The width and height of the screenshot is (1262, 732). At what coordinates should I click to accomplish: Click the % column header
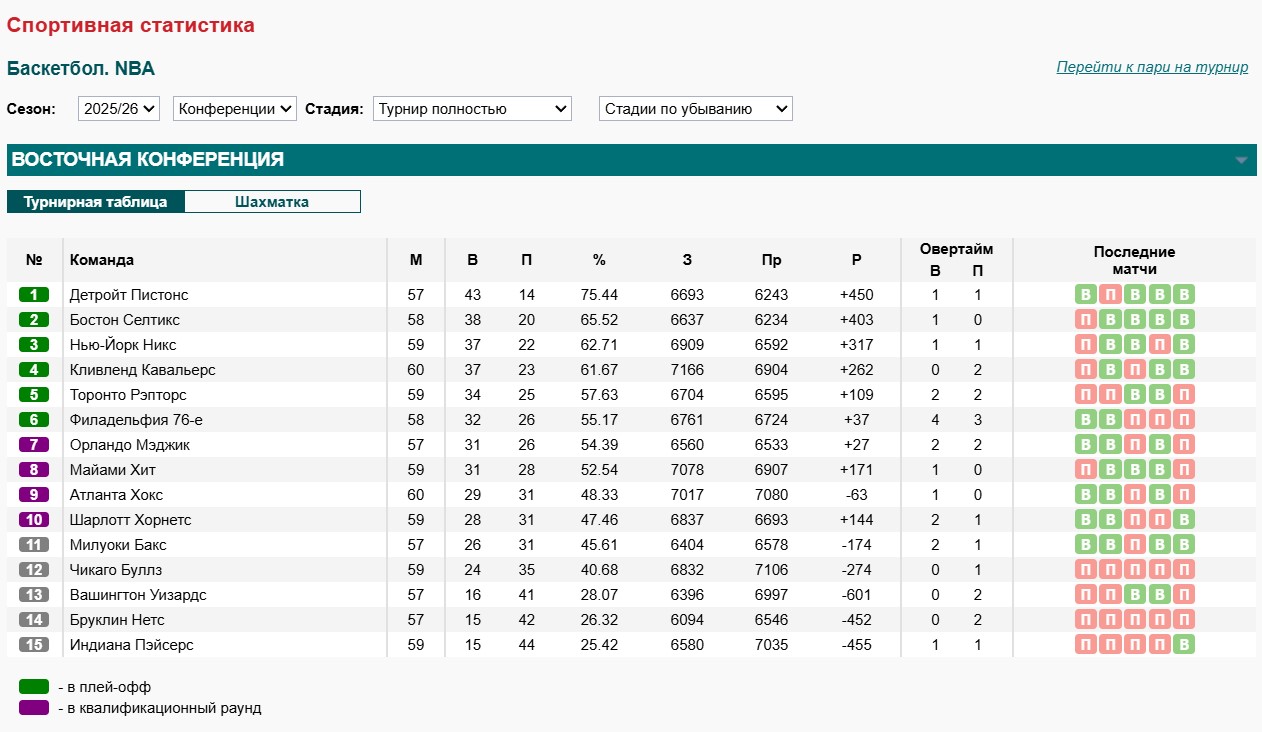[x=599, y=260]
